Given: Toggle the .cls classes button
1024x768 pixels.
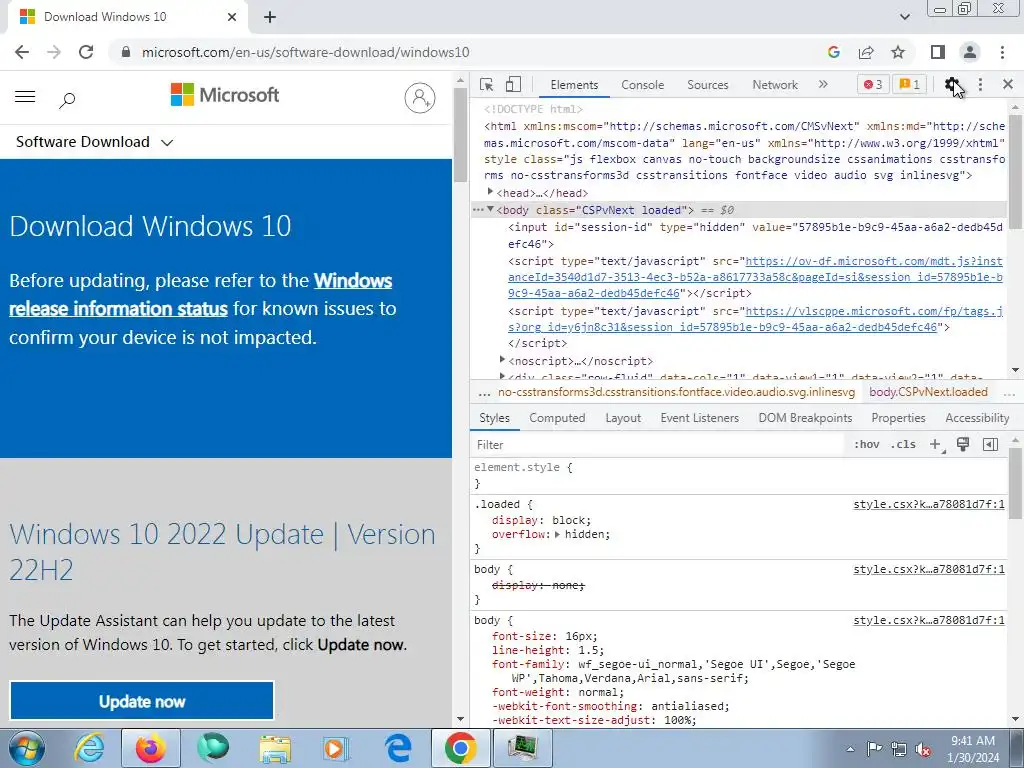Looking at the screenshot, I should point(904,445).
